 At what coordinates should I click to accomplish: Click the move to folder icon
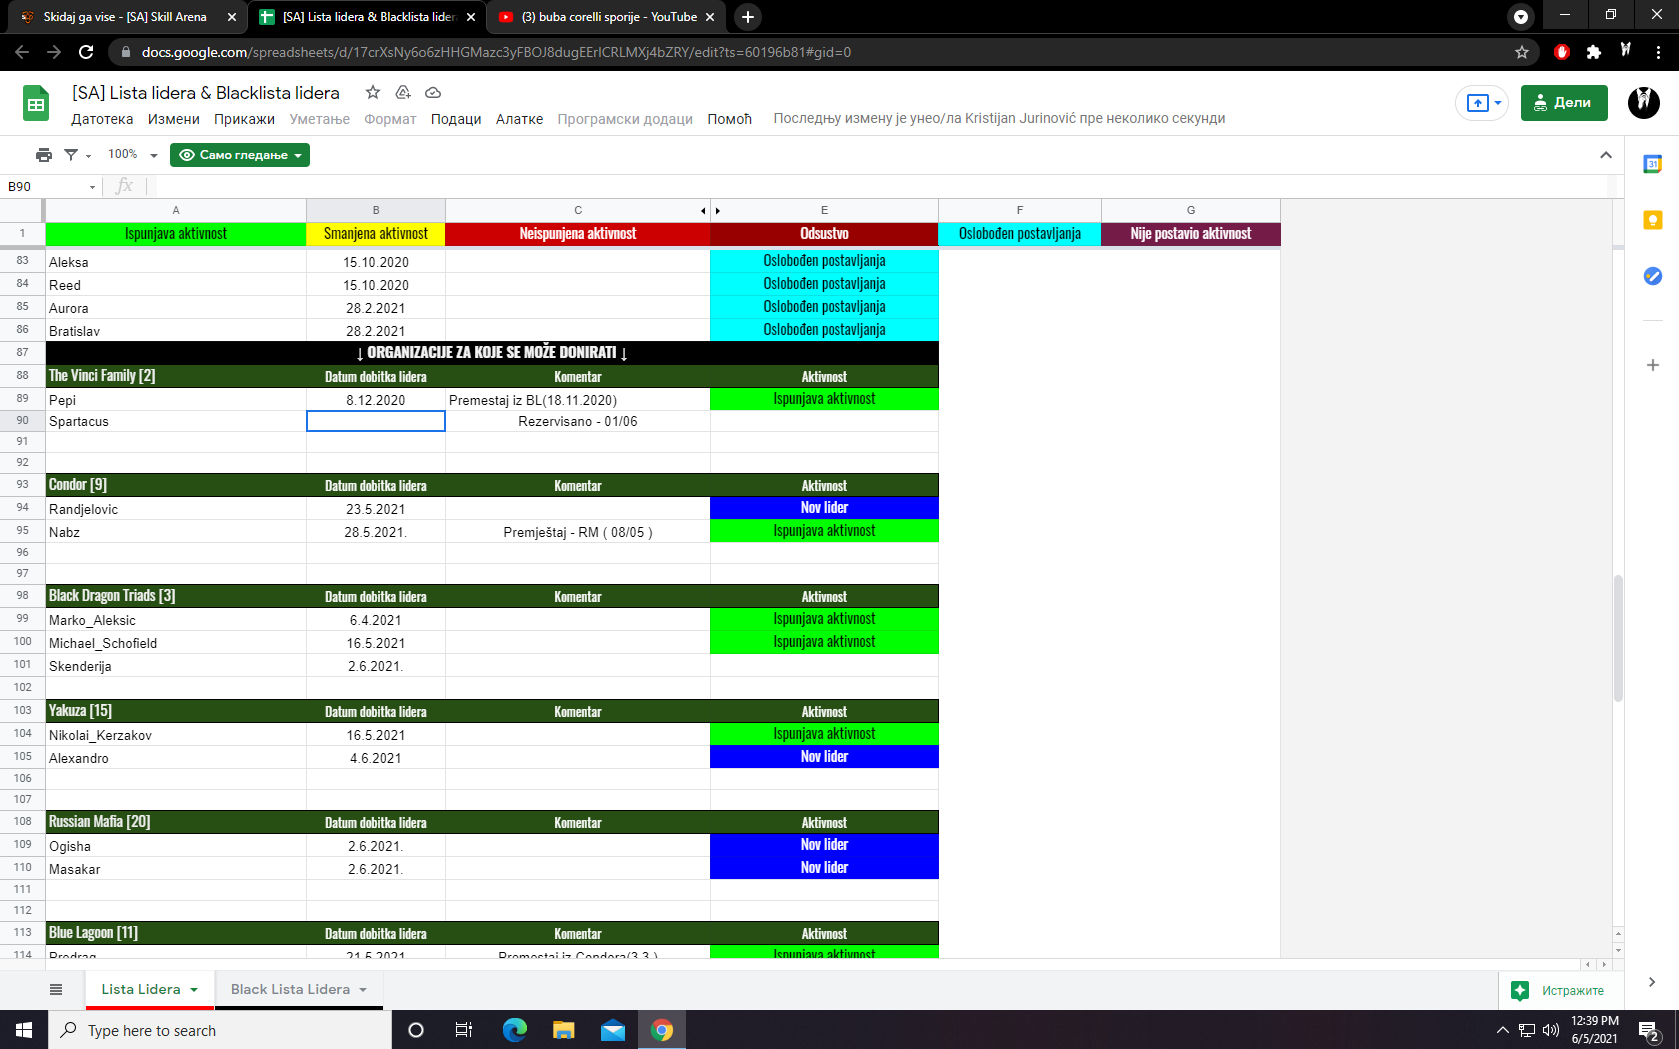click(403, 93)
